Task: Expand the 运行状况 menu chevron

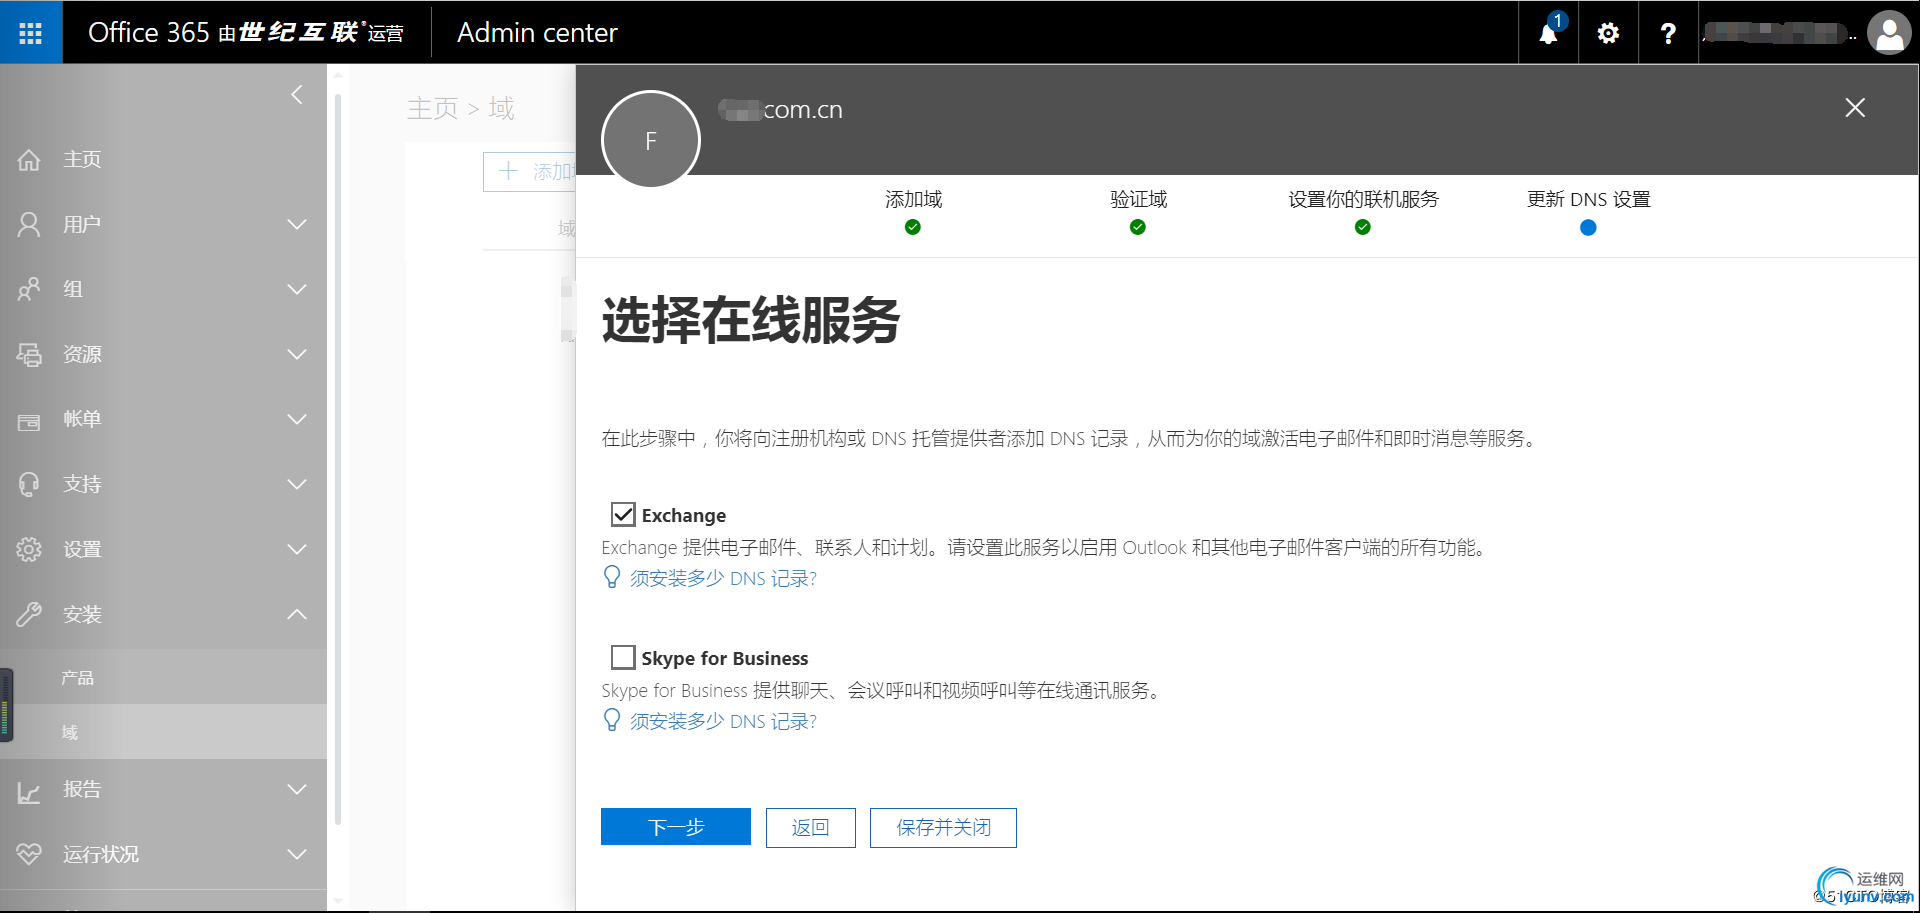Action: (x=297, y=855)
